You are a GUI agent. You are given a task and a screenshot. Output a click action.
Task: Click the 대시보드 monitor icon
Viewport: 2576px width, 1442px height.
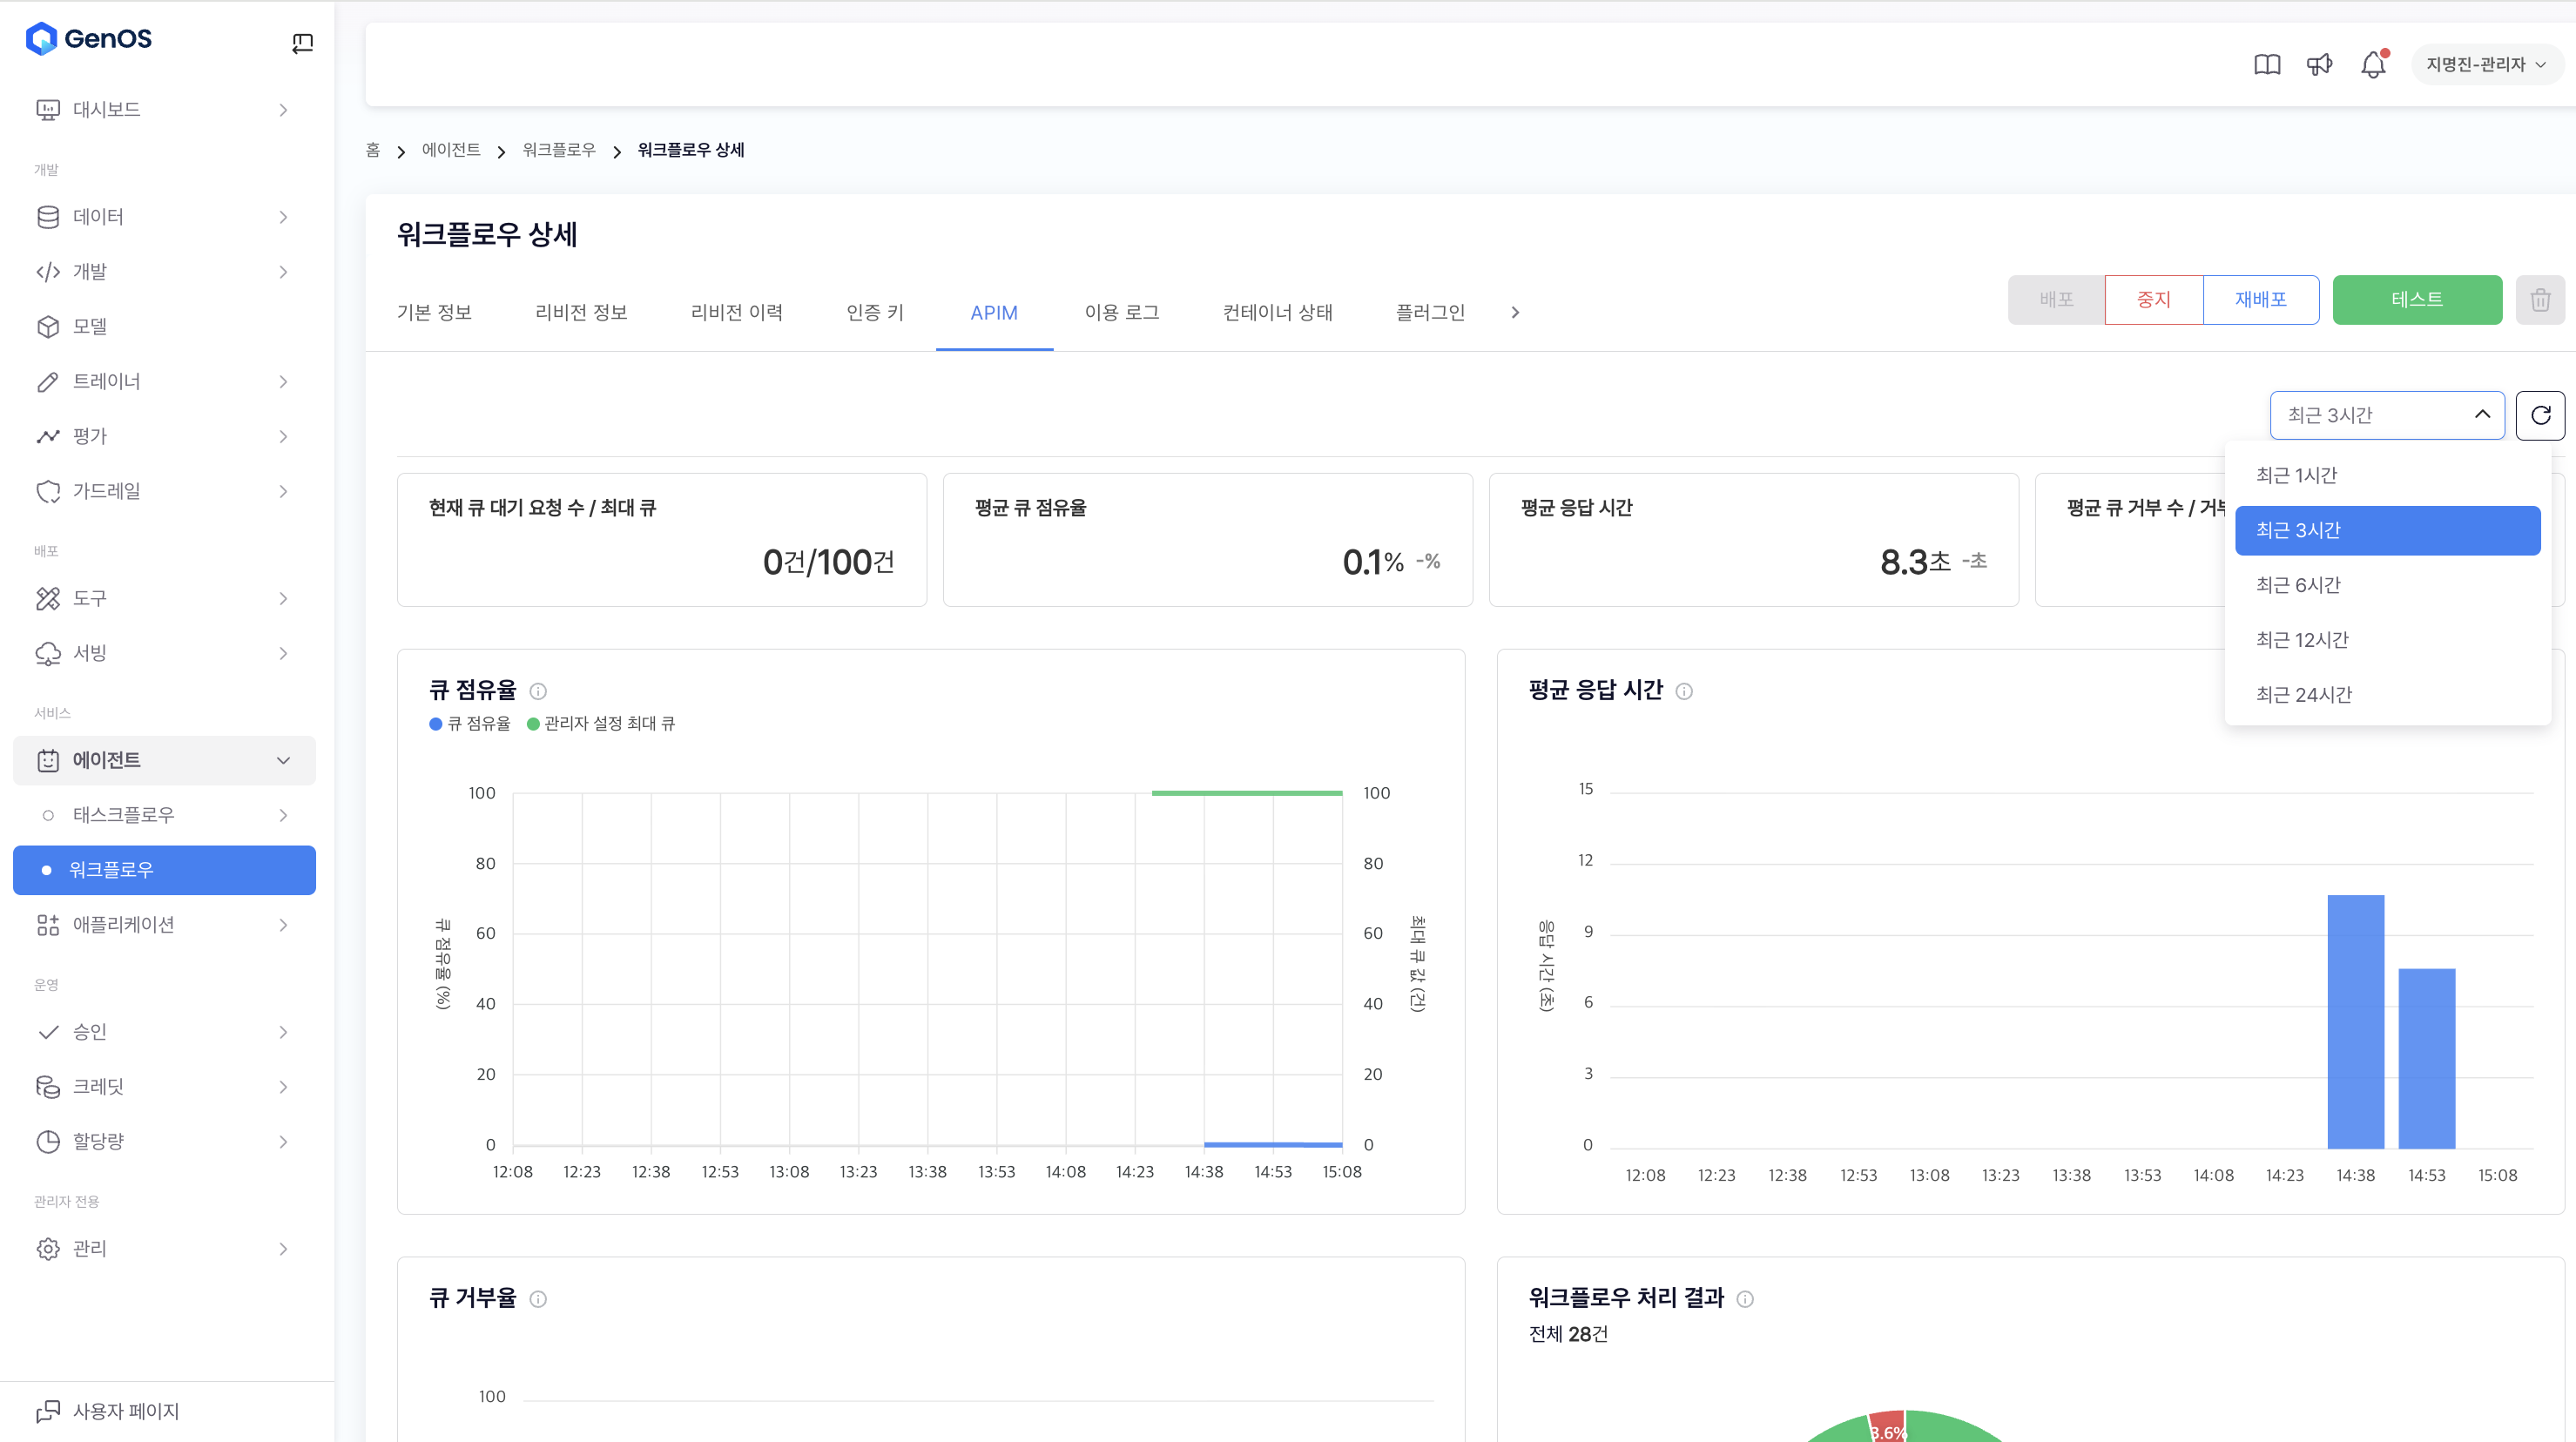[x=48, y=110]
